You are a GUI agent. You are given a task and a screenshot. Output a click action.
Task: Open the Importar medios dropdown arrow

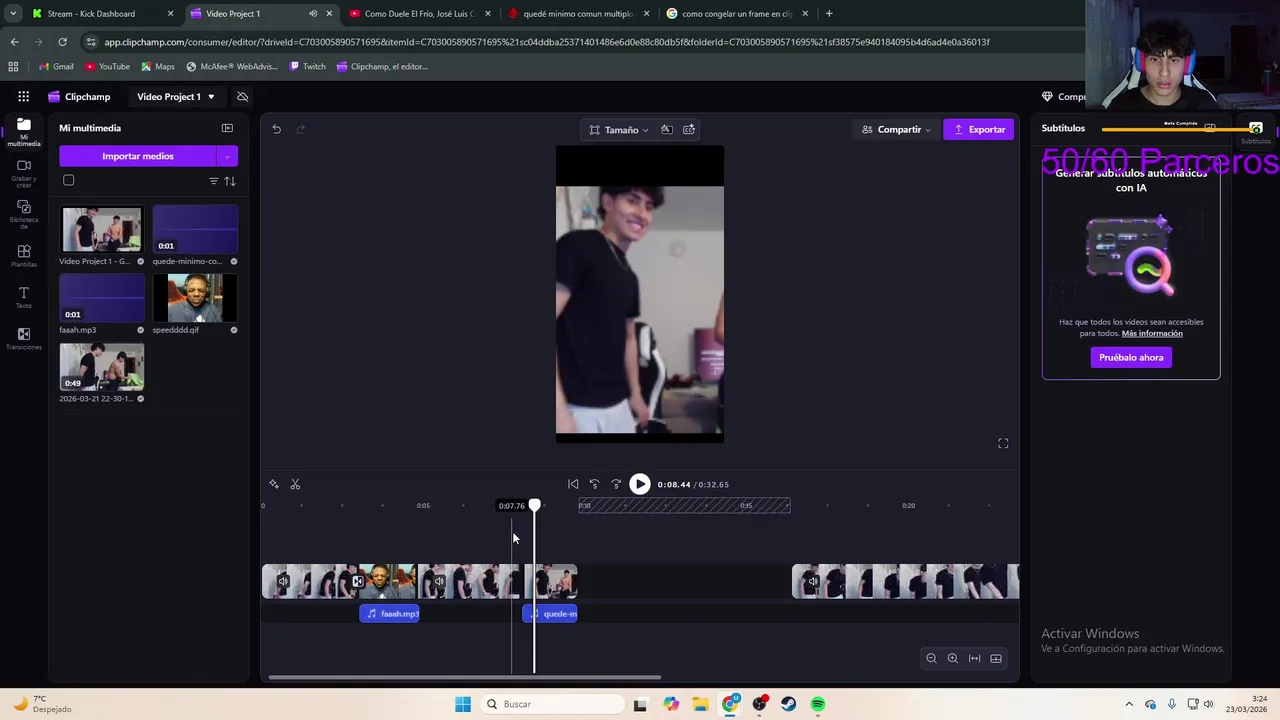pos(227,156)
